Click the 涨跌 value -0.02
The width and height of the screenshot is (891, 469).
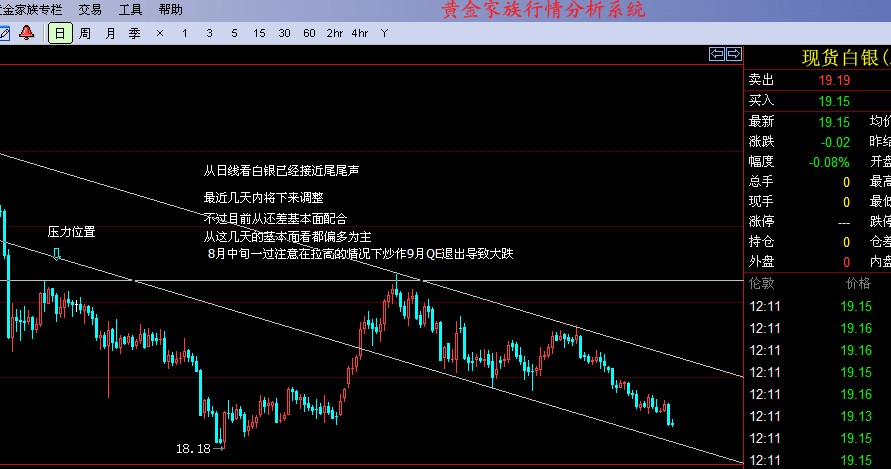(x=835, y=142)
